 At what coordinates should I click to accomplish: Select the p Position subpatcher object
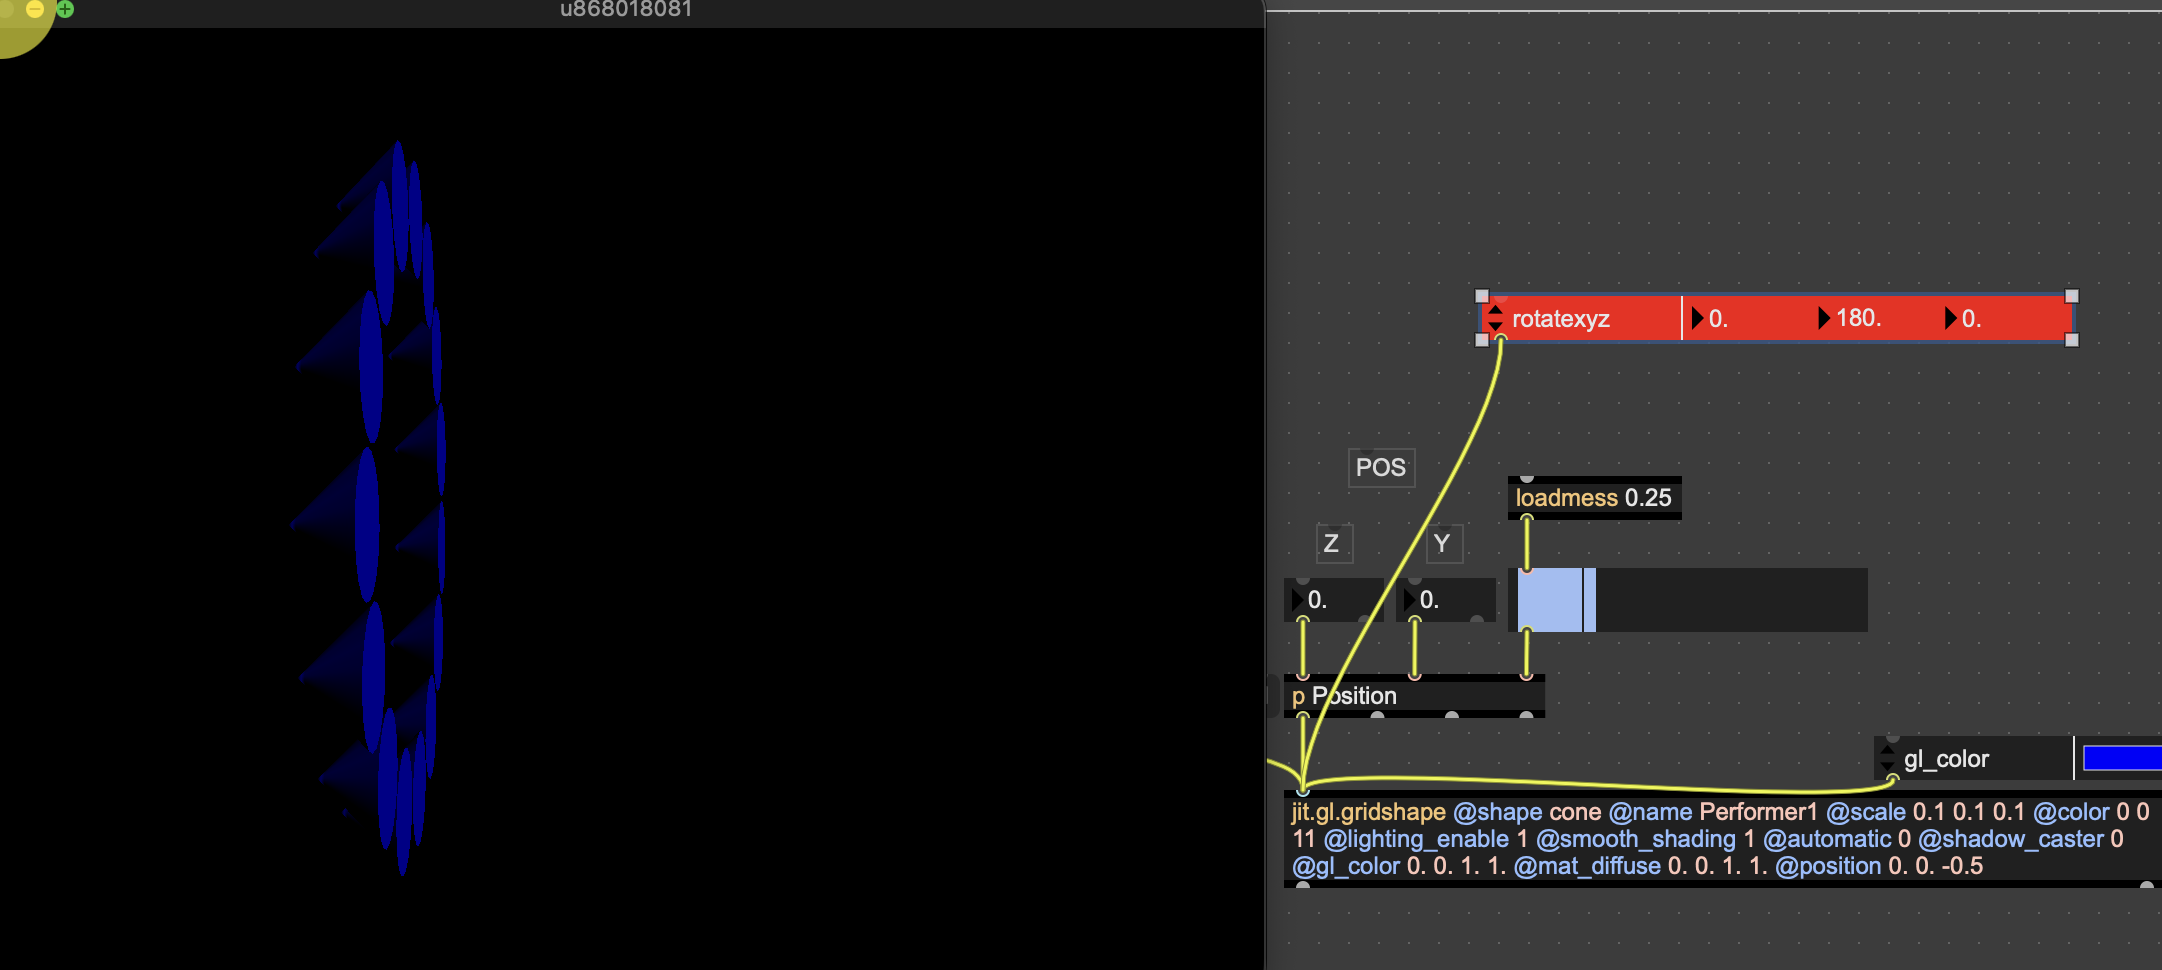[x=1413, y=696]
